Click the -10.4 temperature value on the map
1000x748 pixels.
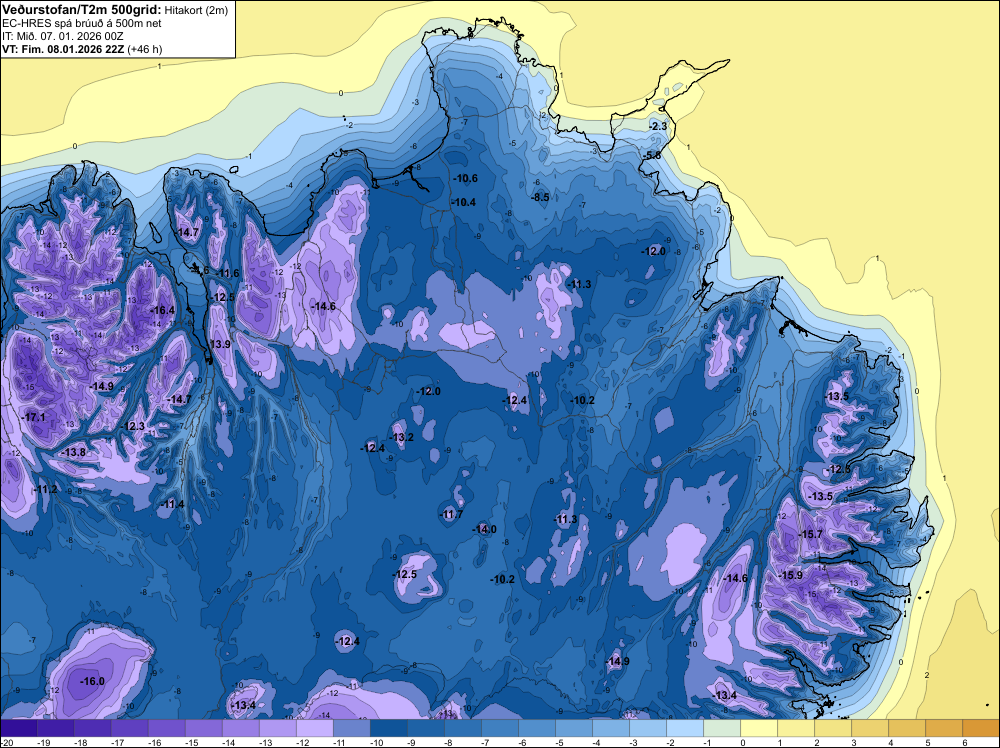(x=464, y=202)
